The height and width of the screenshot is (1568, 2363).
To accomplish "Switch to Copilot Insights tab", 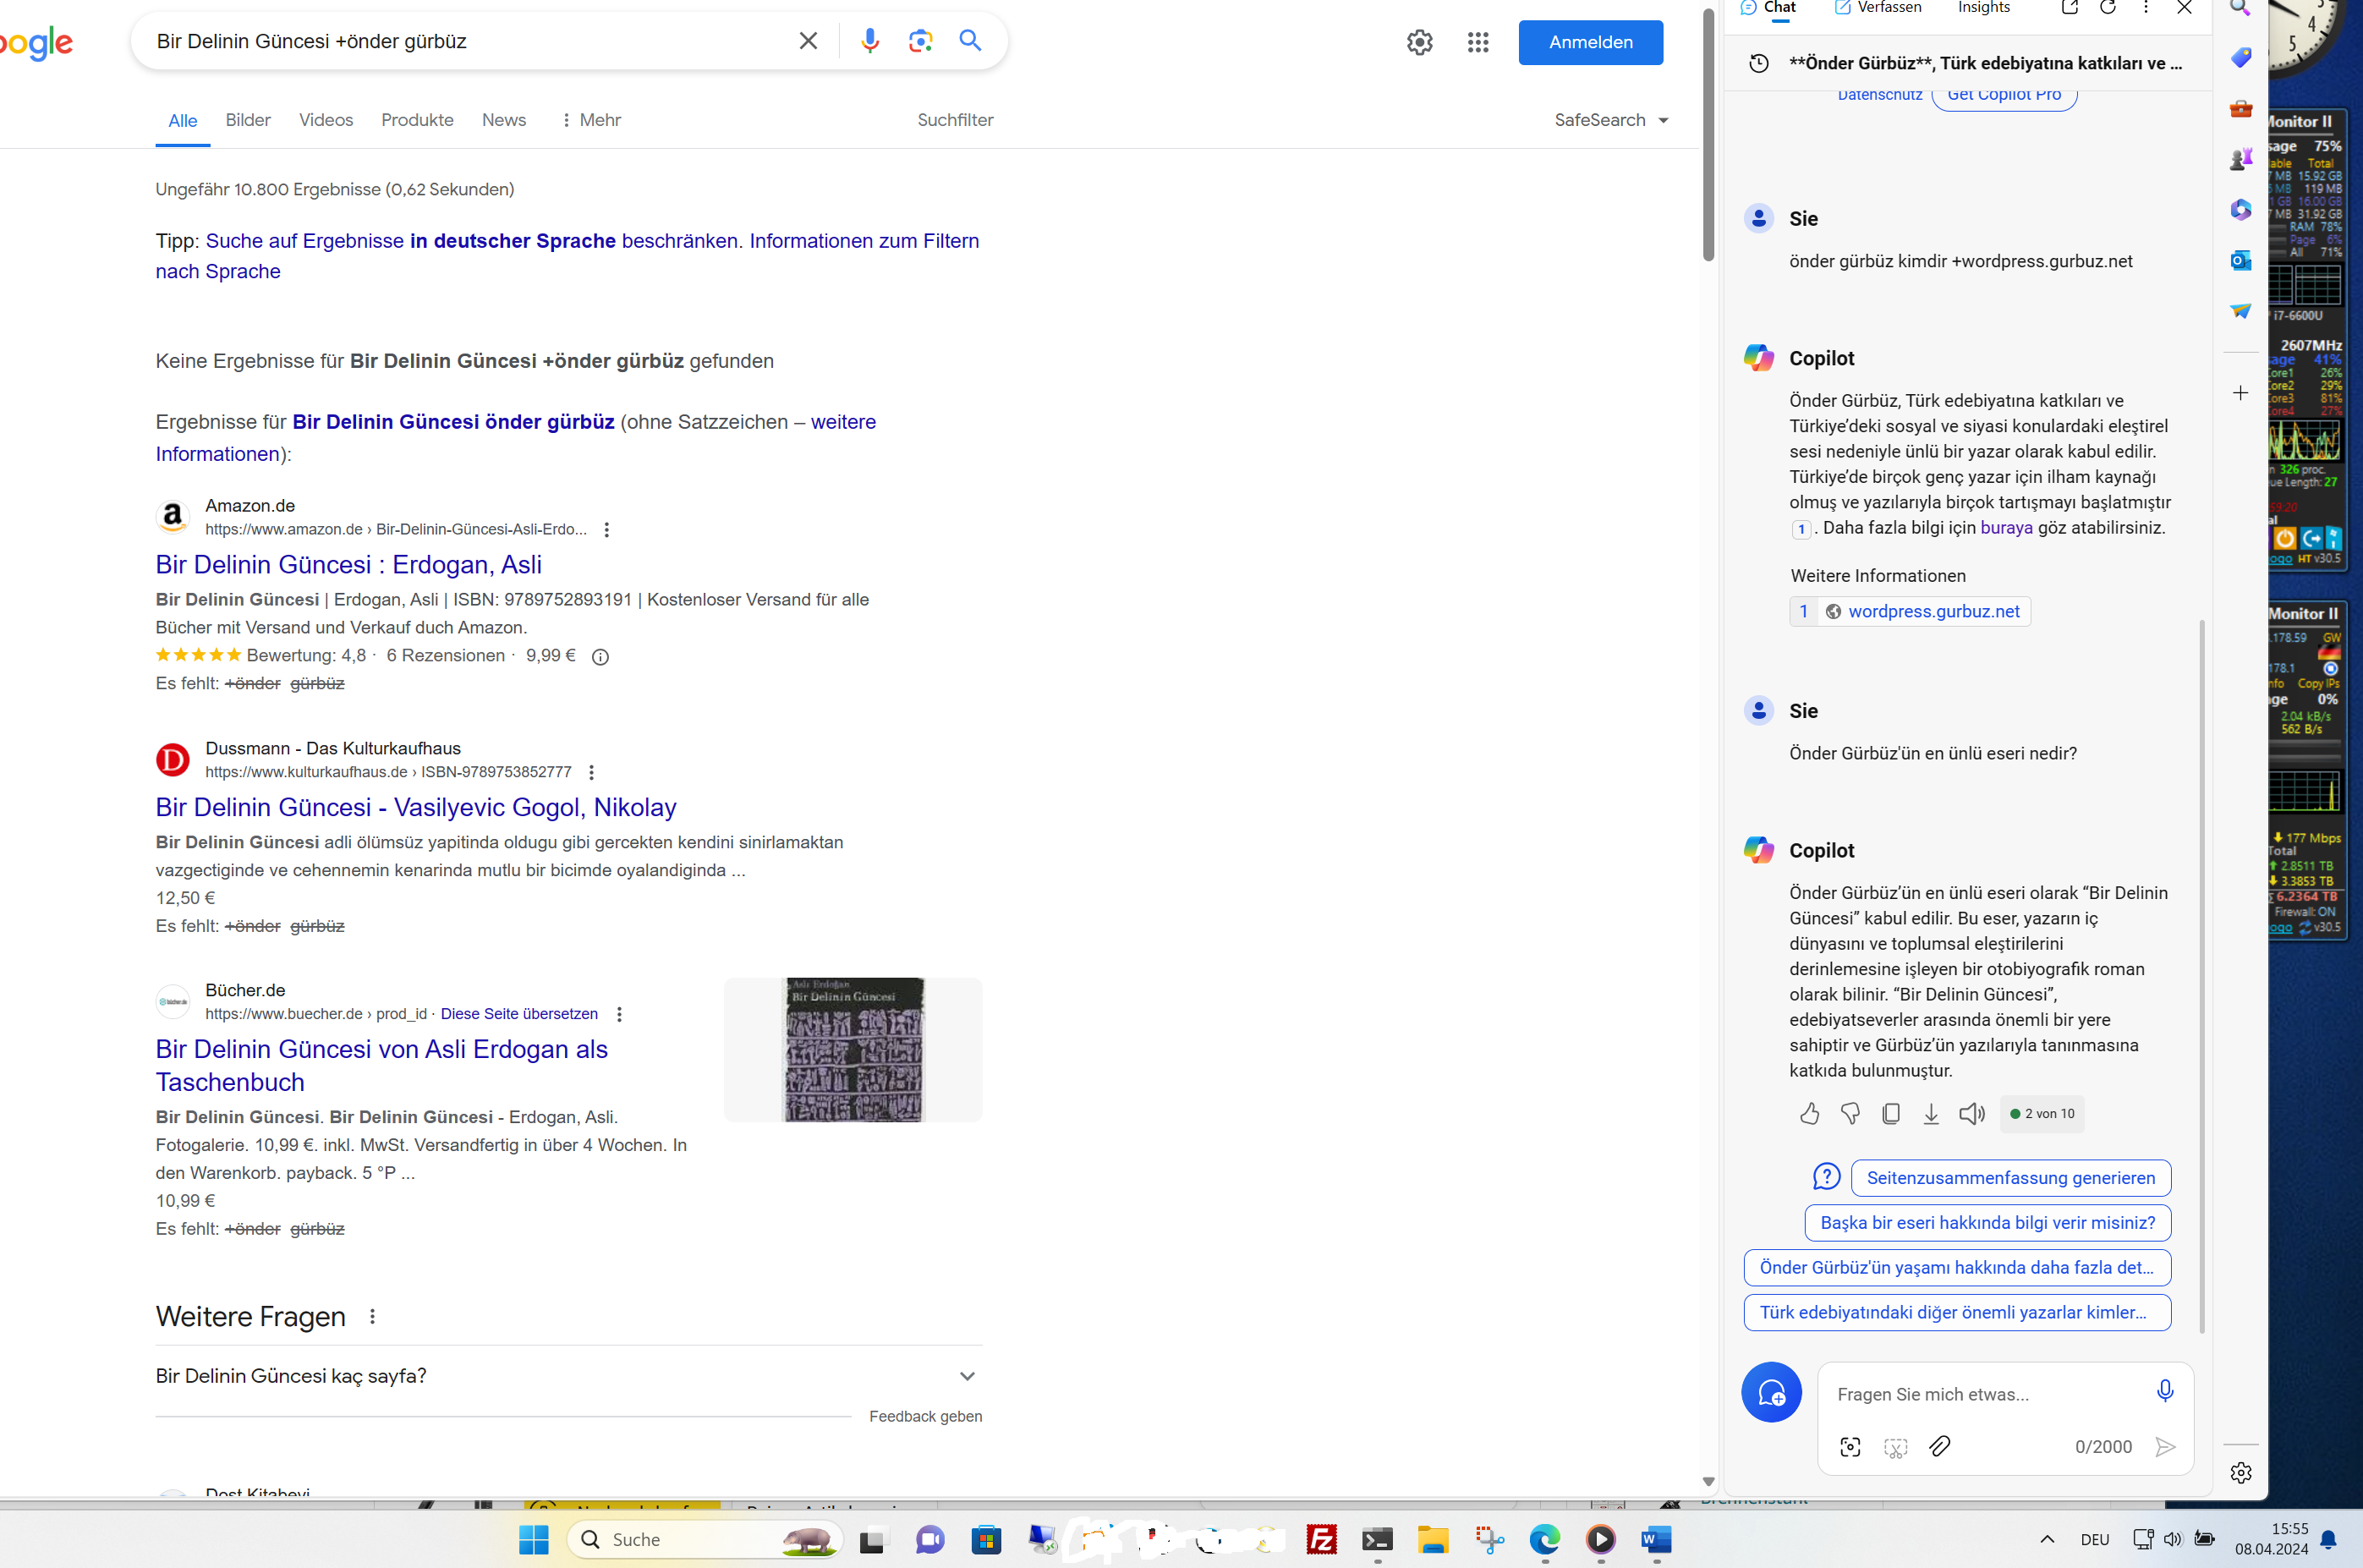I will pos(1983,8).
